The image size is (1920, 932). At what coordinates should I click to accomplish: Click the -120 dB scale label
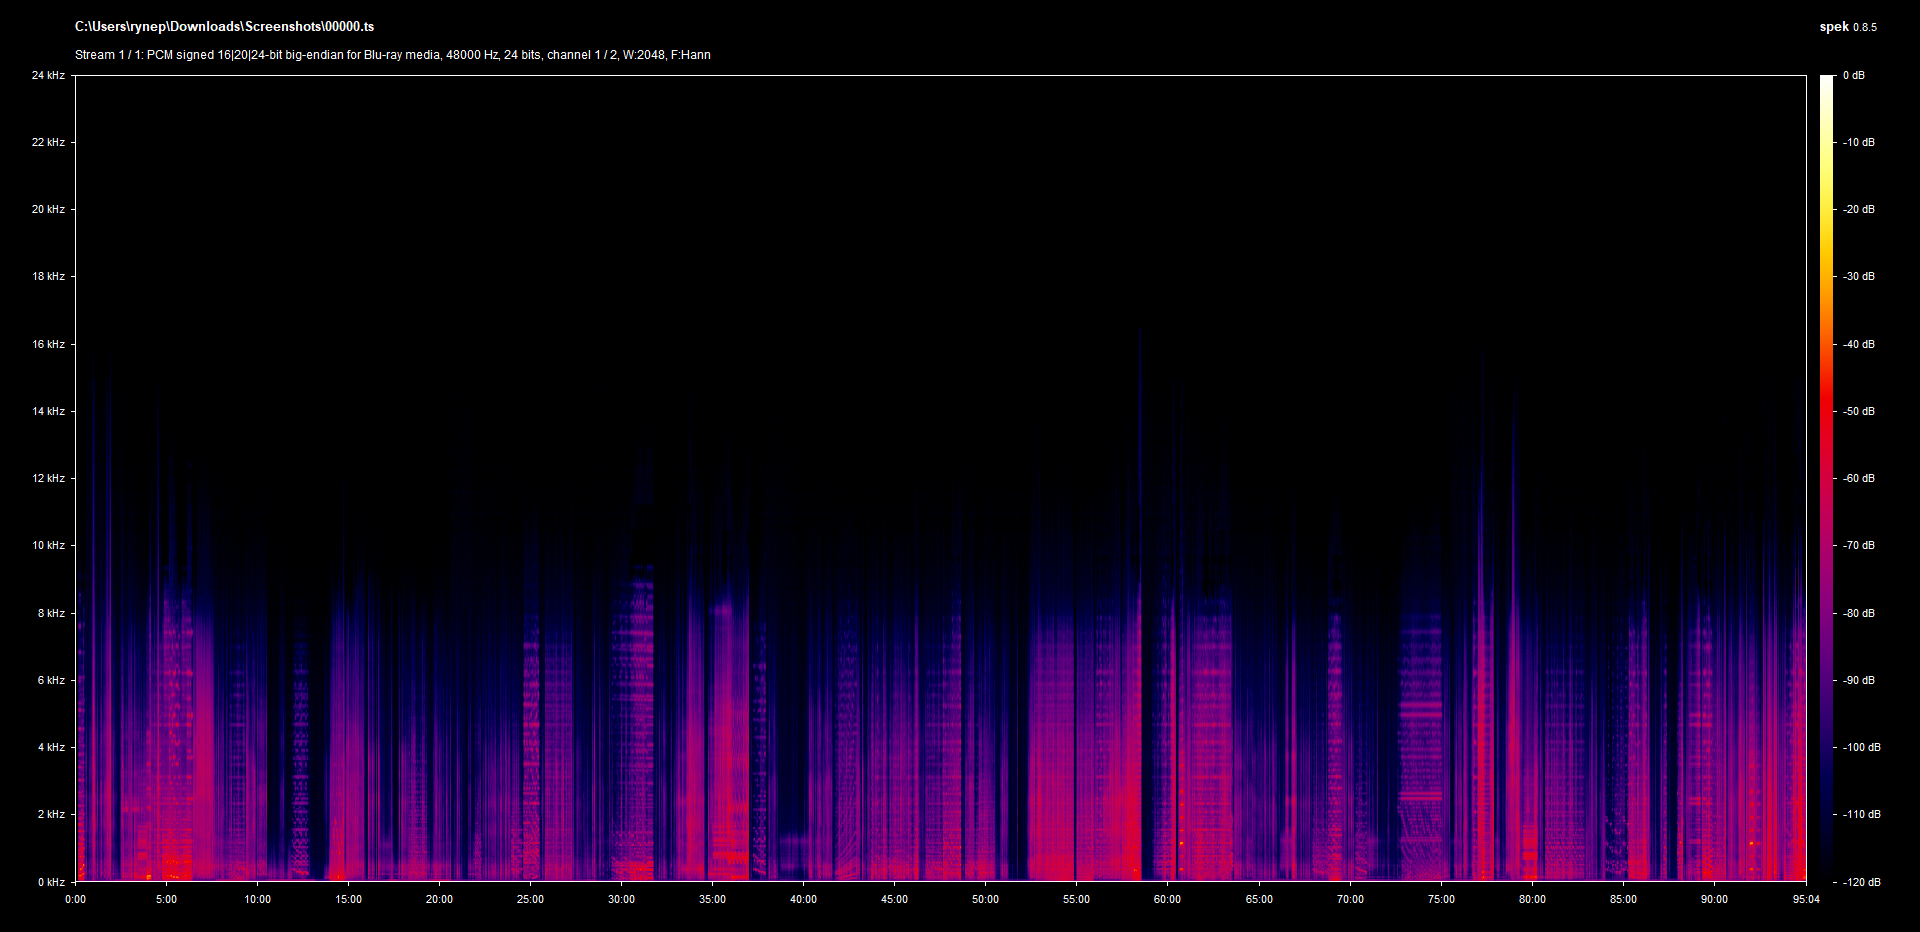1860,882
